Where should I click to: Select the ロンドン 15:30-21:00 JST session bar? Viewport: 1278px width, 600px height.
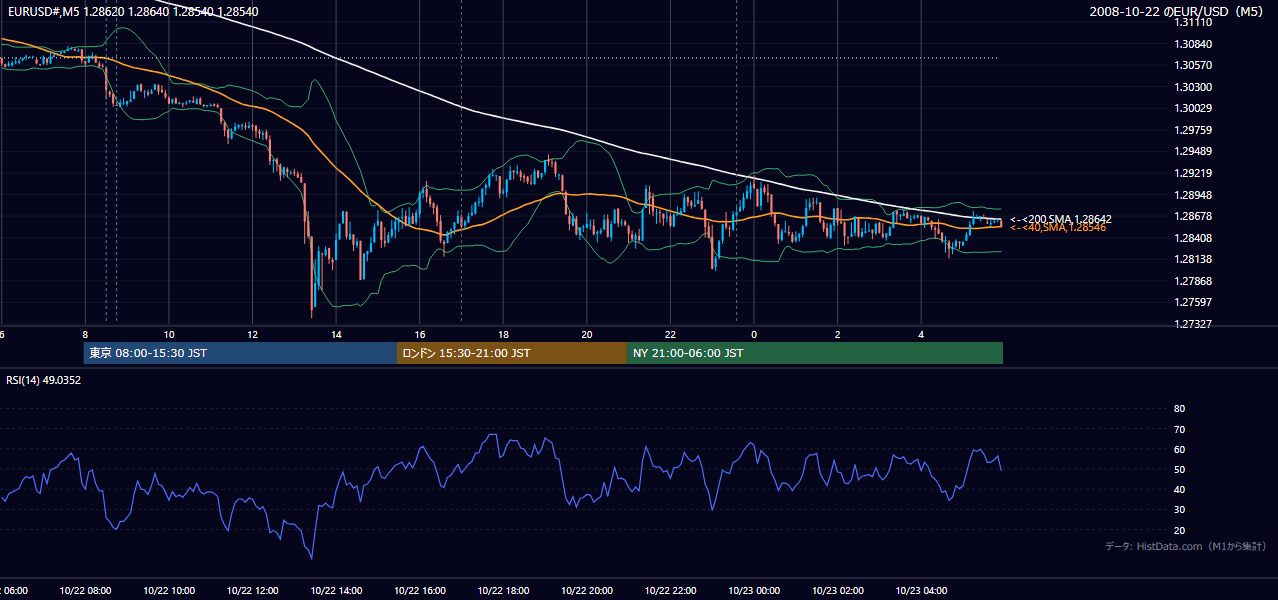(512, 353)
